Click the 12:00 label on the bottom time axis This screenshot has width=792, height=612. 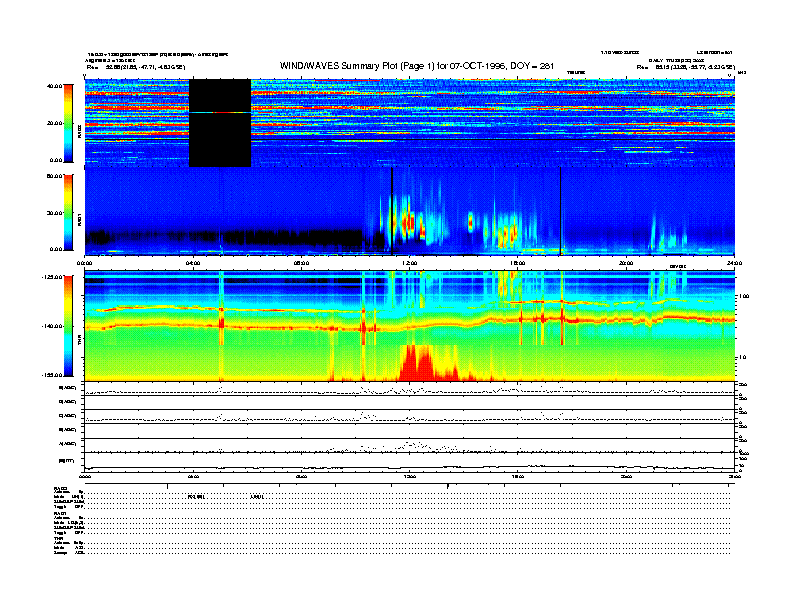coord(409,476)
